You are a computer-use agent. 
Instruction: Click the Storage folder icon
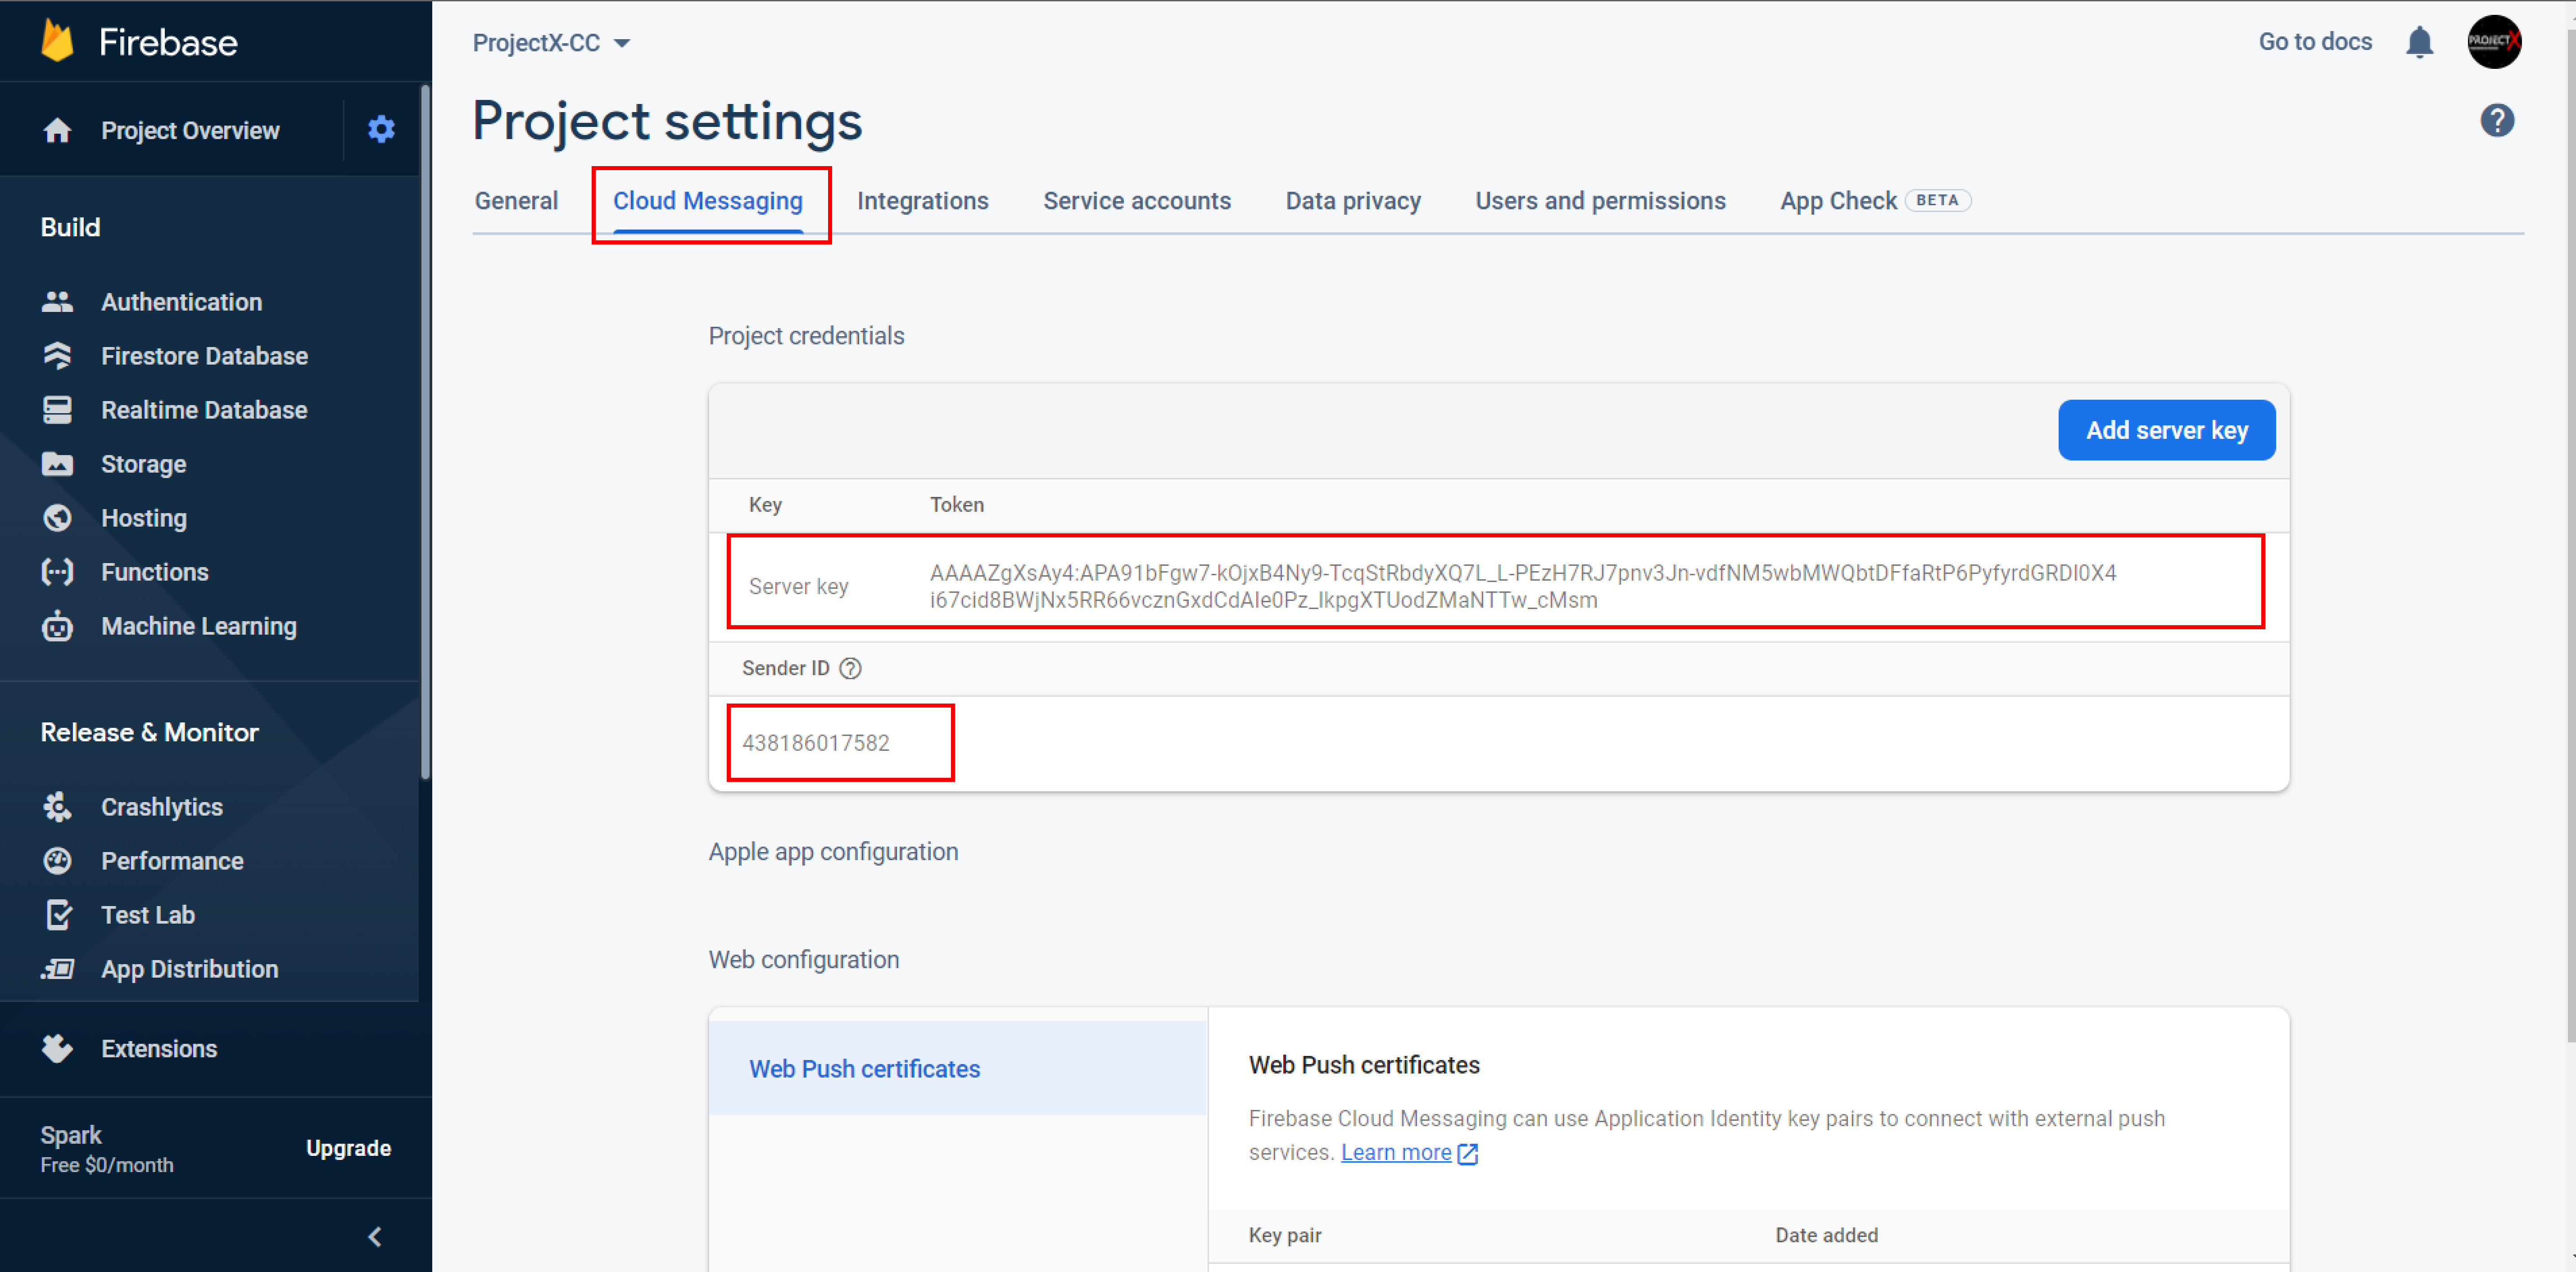[57, 463]
